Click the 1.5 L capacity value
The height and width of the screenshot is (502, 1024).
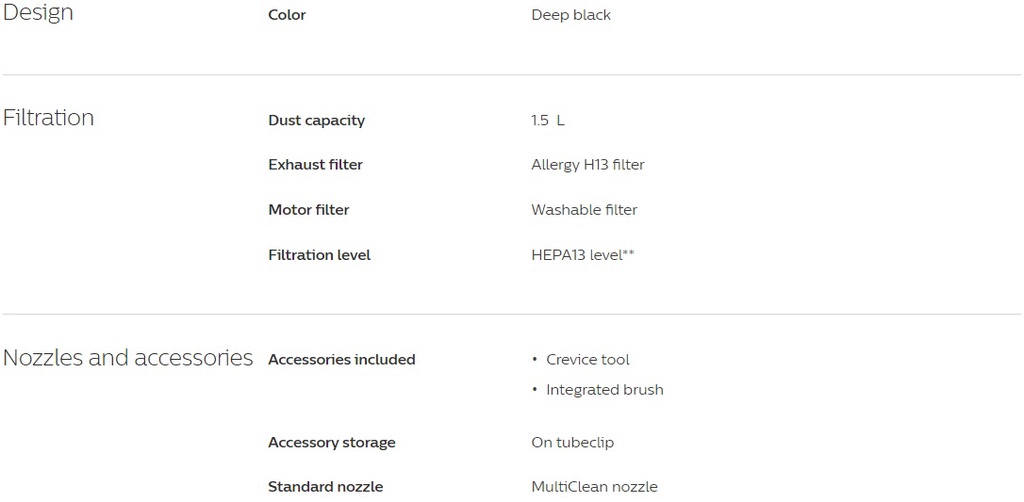(x=548, y=121)
